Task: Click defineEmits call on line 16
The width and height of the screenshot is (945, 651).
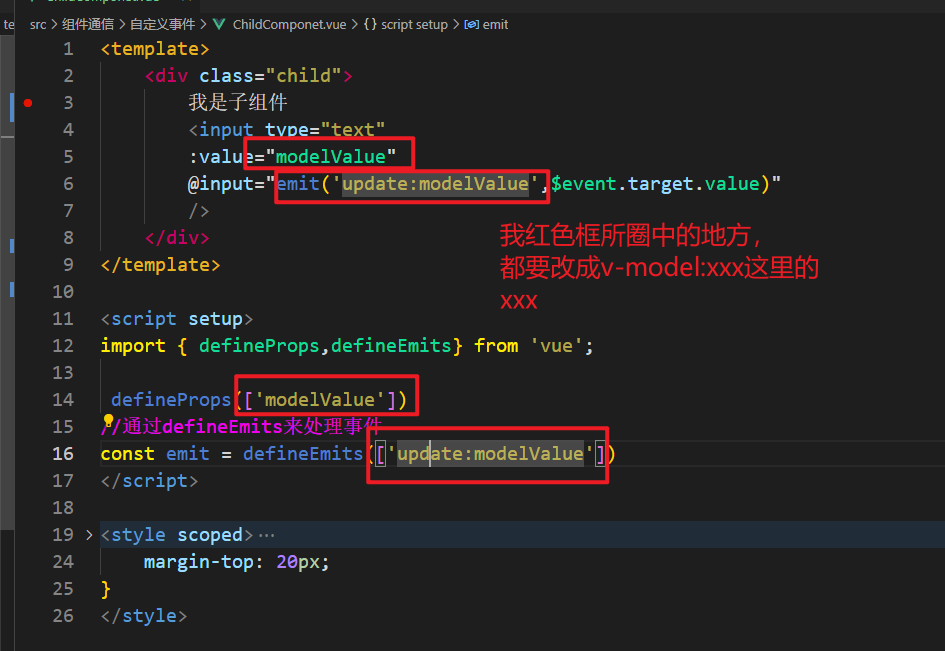Action: tap(303, 453)
